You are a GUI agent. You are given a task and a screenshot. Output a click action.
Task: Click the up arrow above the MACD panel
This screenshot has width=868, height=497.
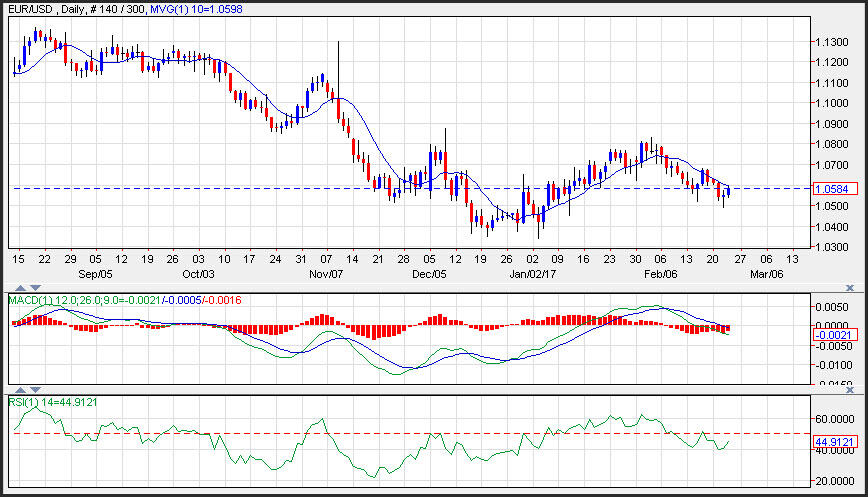pos(19,288)
